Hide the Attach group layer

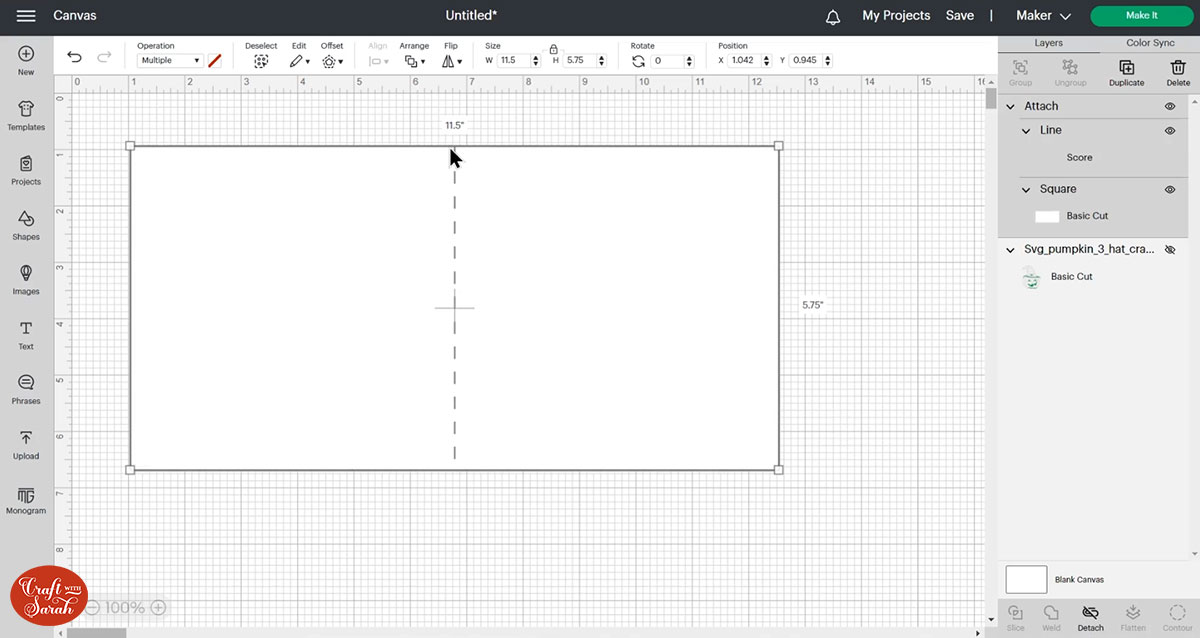point(1169,106)
